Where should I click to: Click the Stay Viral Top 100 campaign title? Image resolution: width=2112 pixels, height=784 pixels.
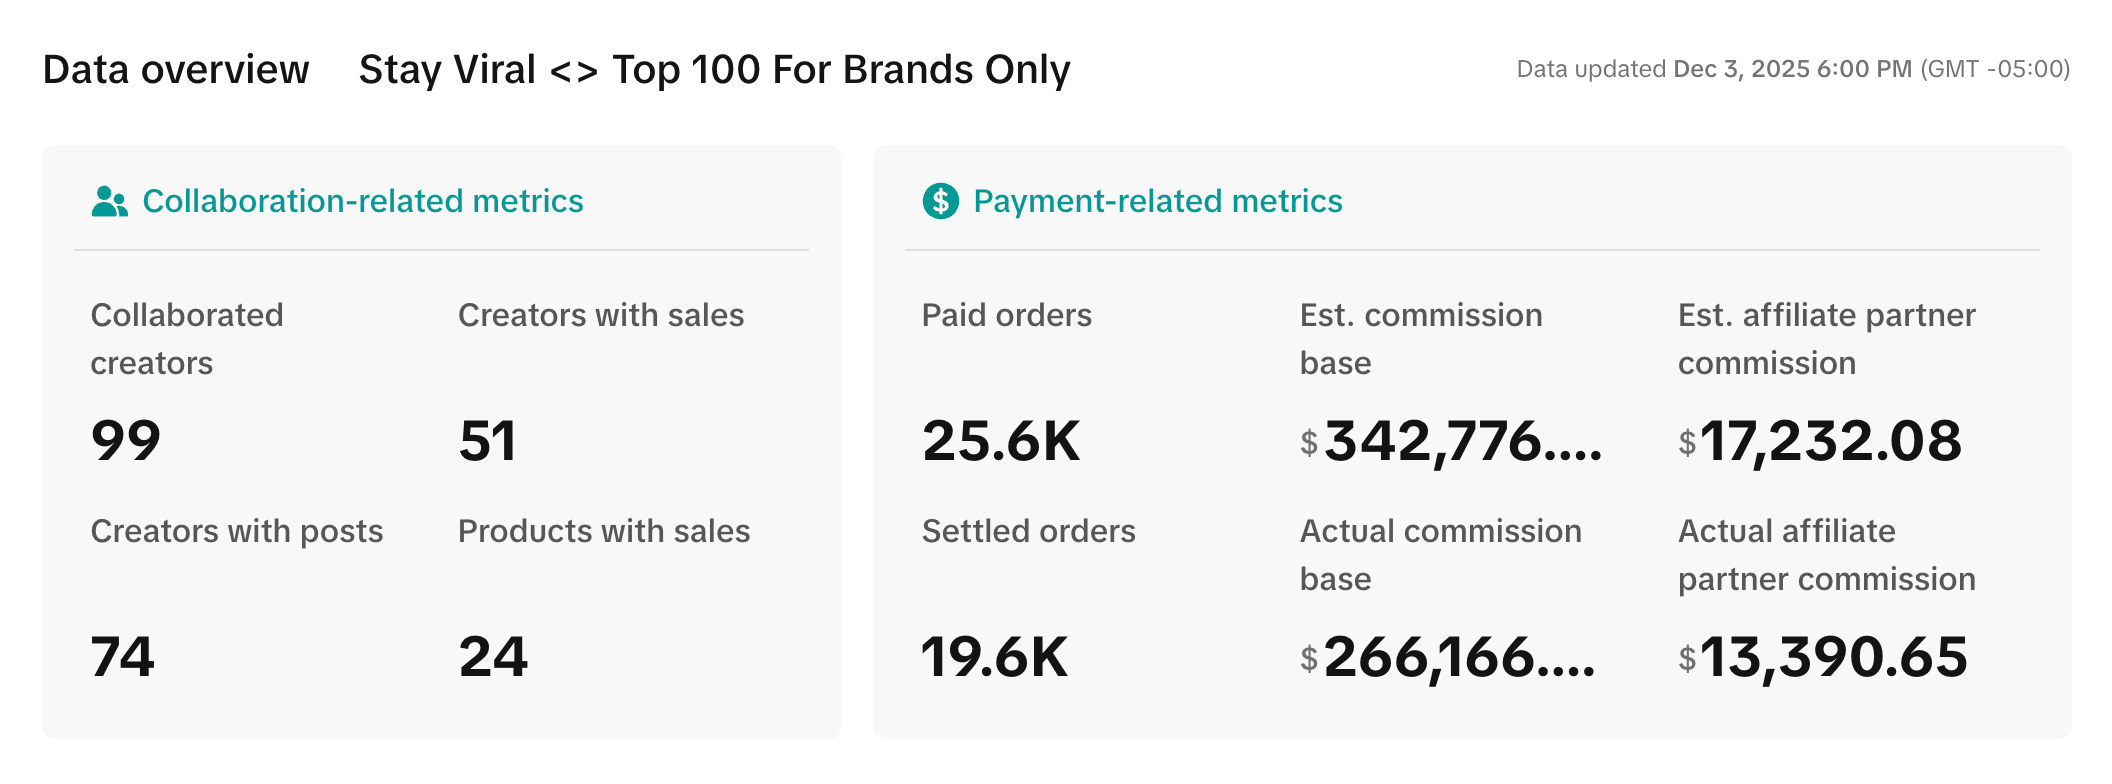[x=714, y=70]
